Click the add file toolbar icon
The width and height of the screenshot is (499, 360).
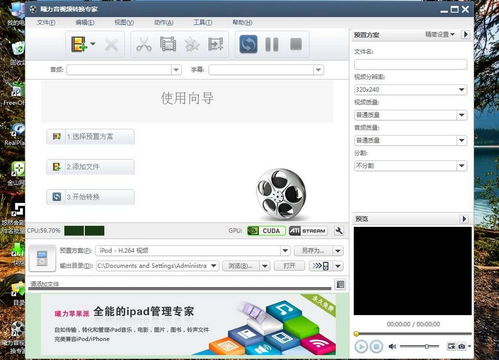coord(79,44)
